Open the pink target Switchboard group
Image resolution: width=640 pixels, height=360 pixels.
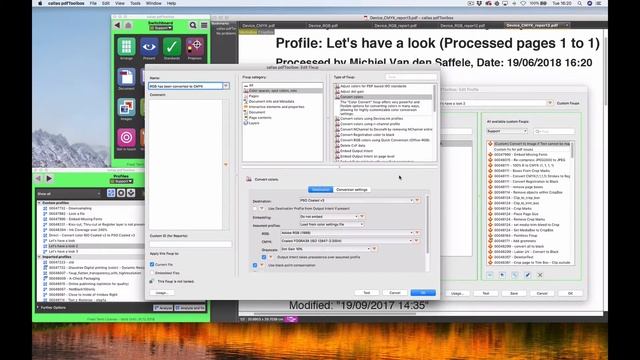[126, 137]
